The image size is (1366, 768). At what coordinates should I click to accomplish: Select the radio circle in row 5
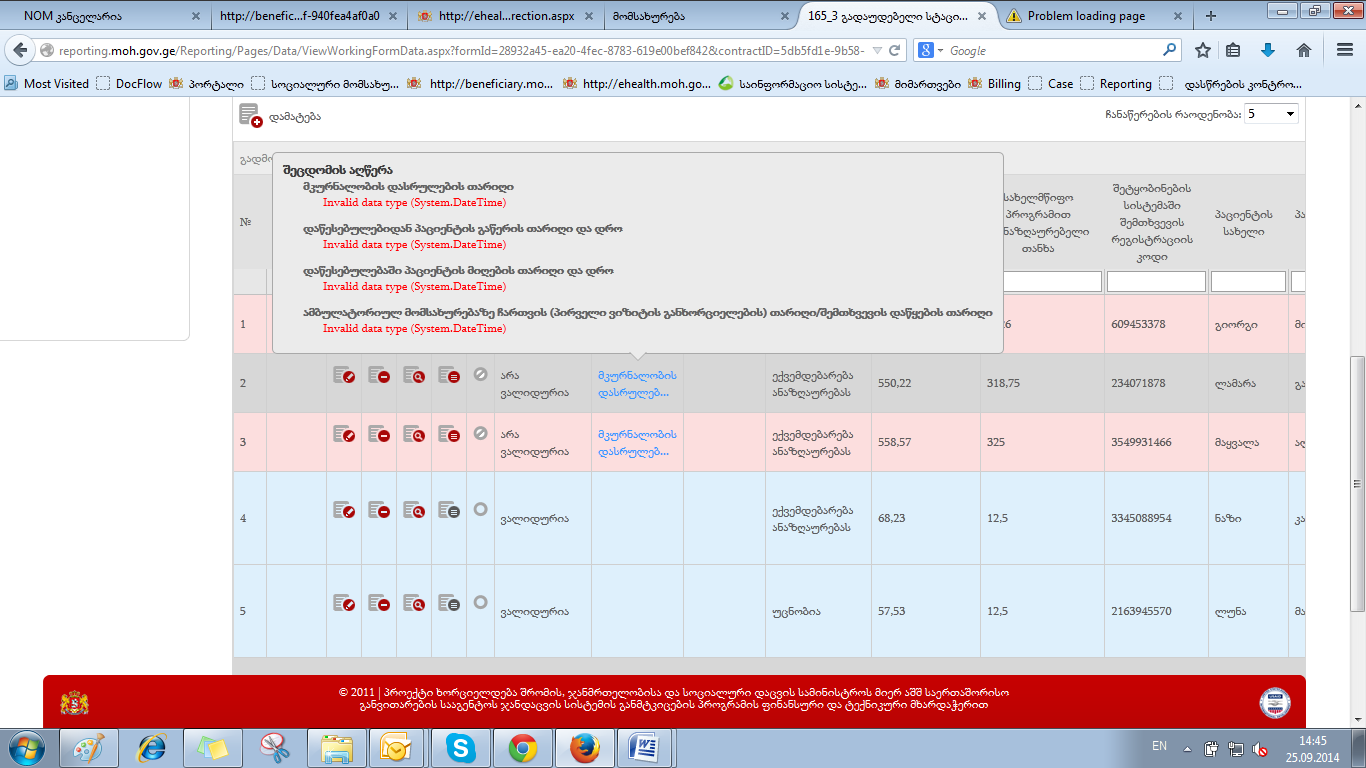480,603
